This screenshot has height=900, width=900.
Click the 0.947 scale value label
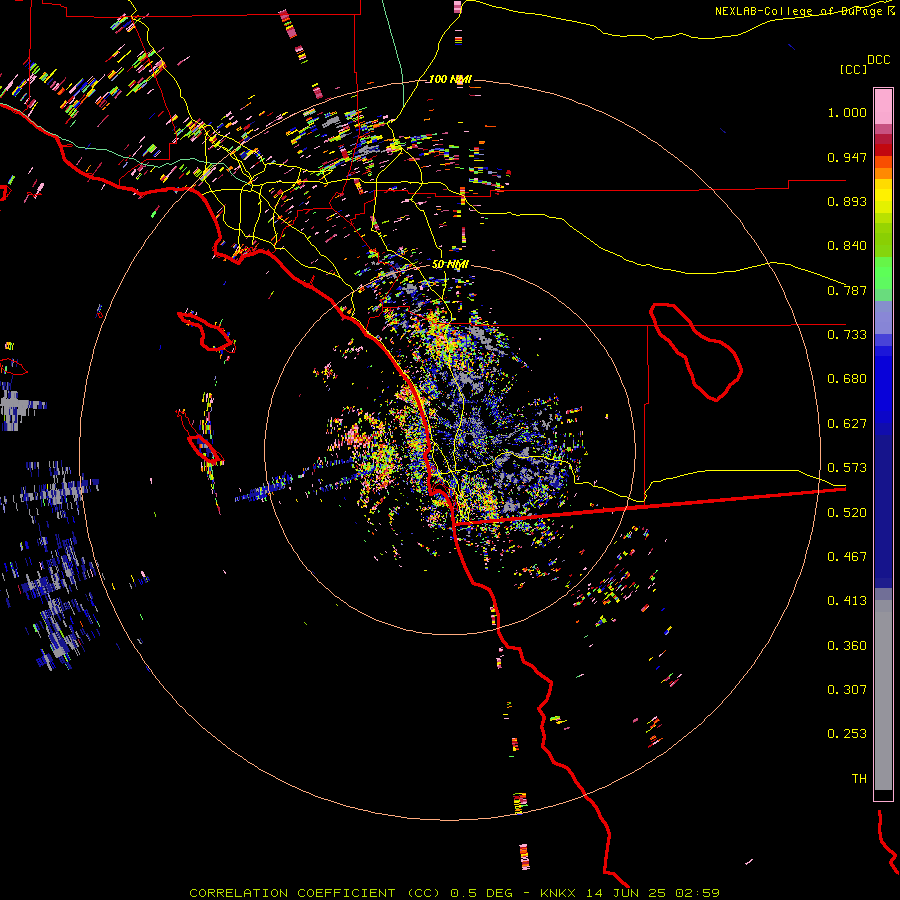pos(847,157)
